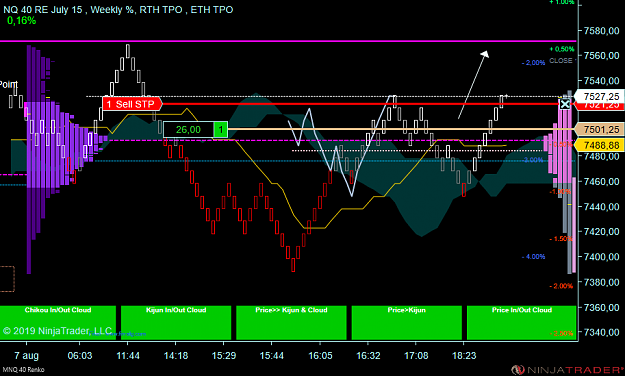Click the green 0,16% weekly percent value
Image resolution: width=625 pixels, height=376 pixels.
(22, 21)
